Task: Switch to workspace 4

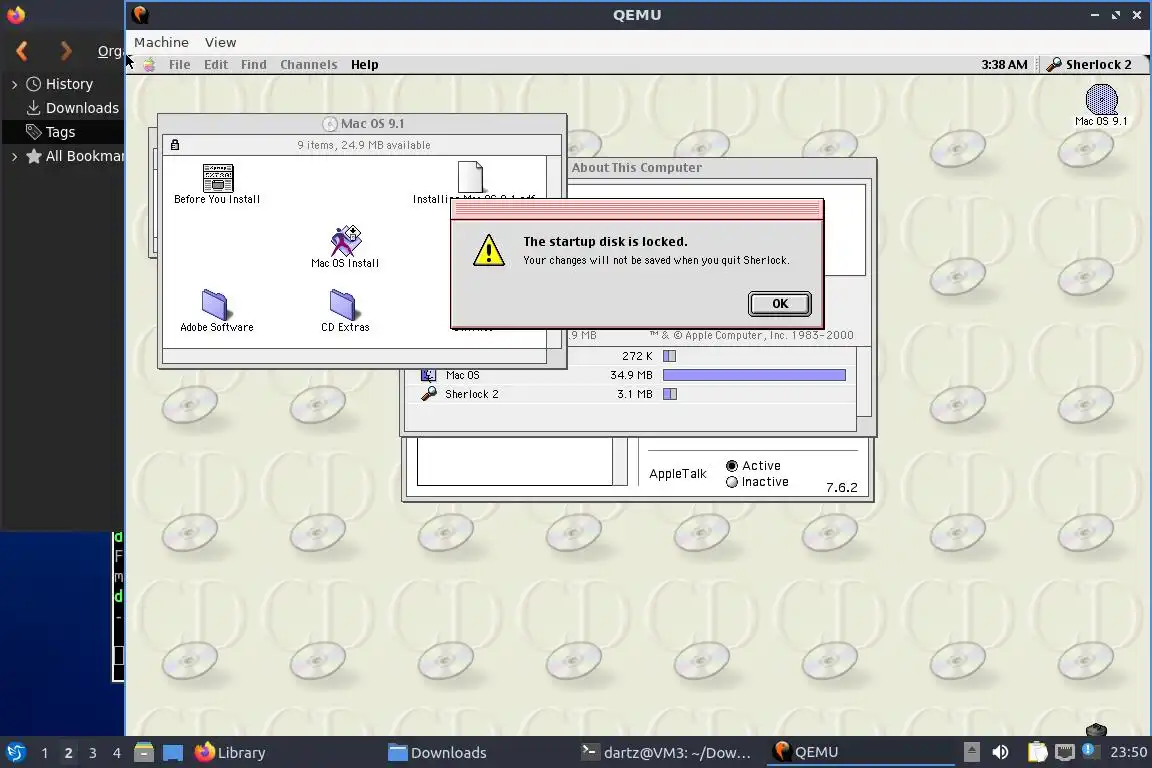Action: pos(117,753)
